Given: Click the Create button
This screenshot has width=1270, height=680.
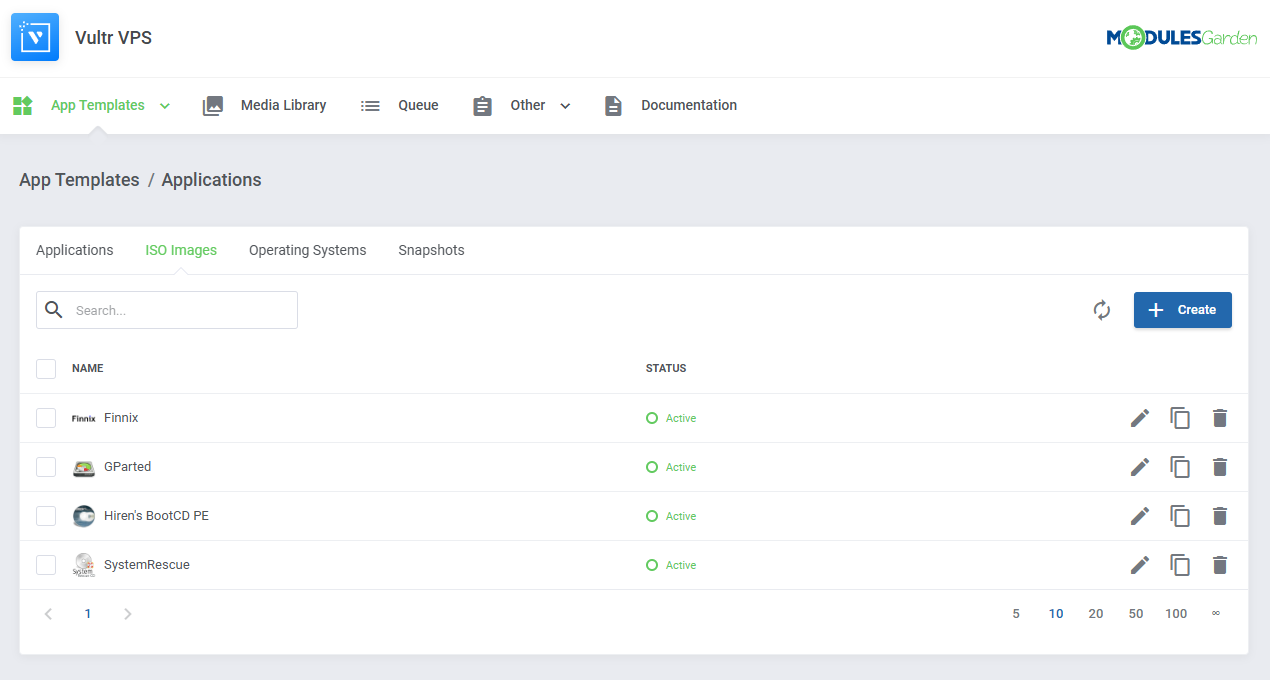Looking at the screenshot, I should (x=1182, y=310).
